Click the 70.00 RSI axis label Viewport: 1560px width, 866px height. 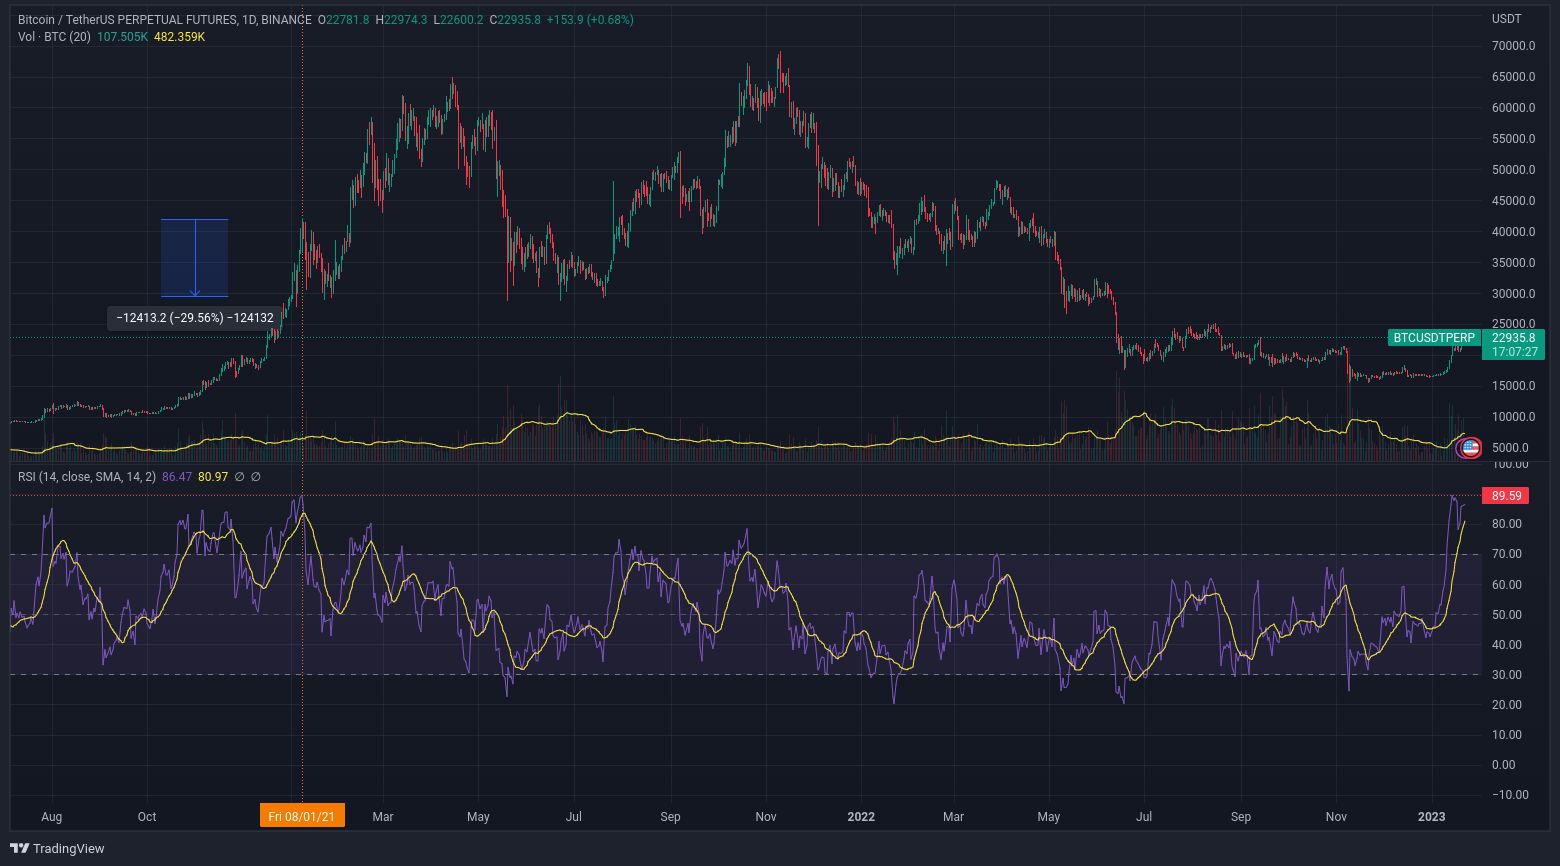1507,554
